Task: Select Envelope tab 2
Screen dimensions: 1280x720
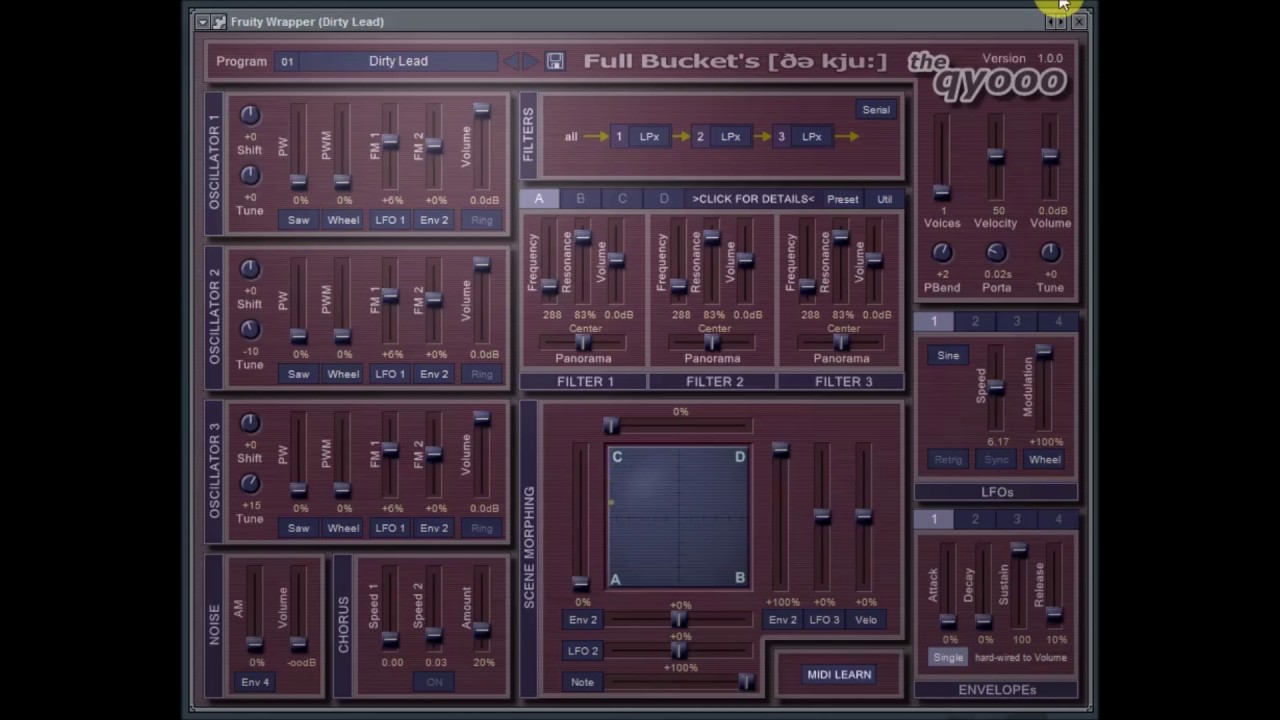Action: 975,519
